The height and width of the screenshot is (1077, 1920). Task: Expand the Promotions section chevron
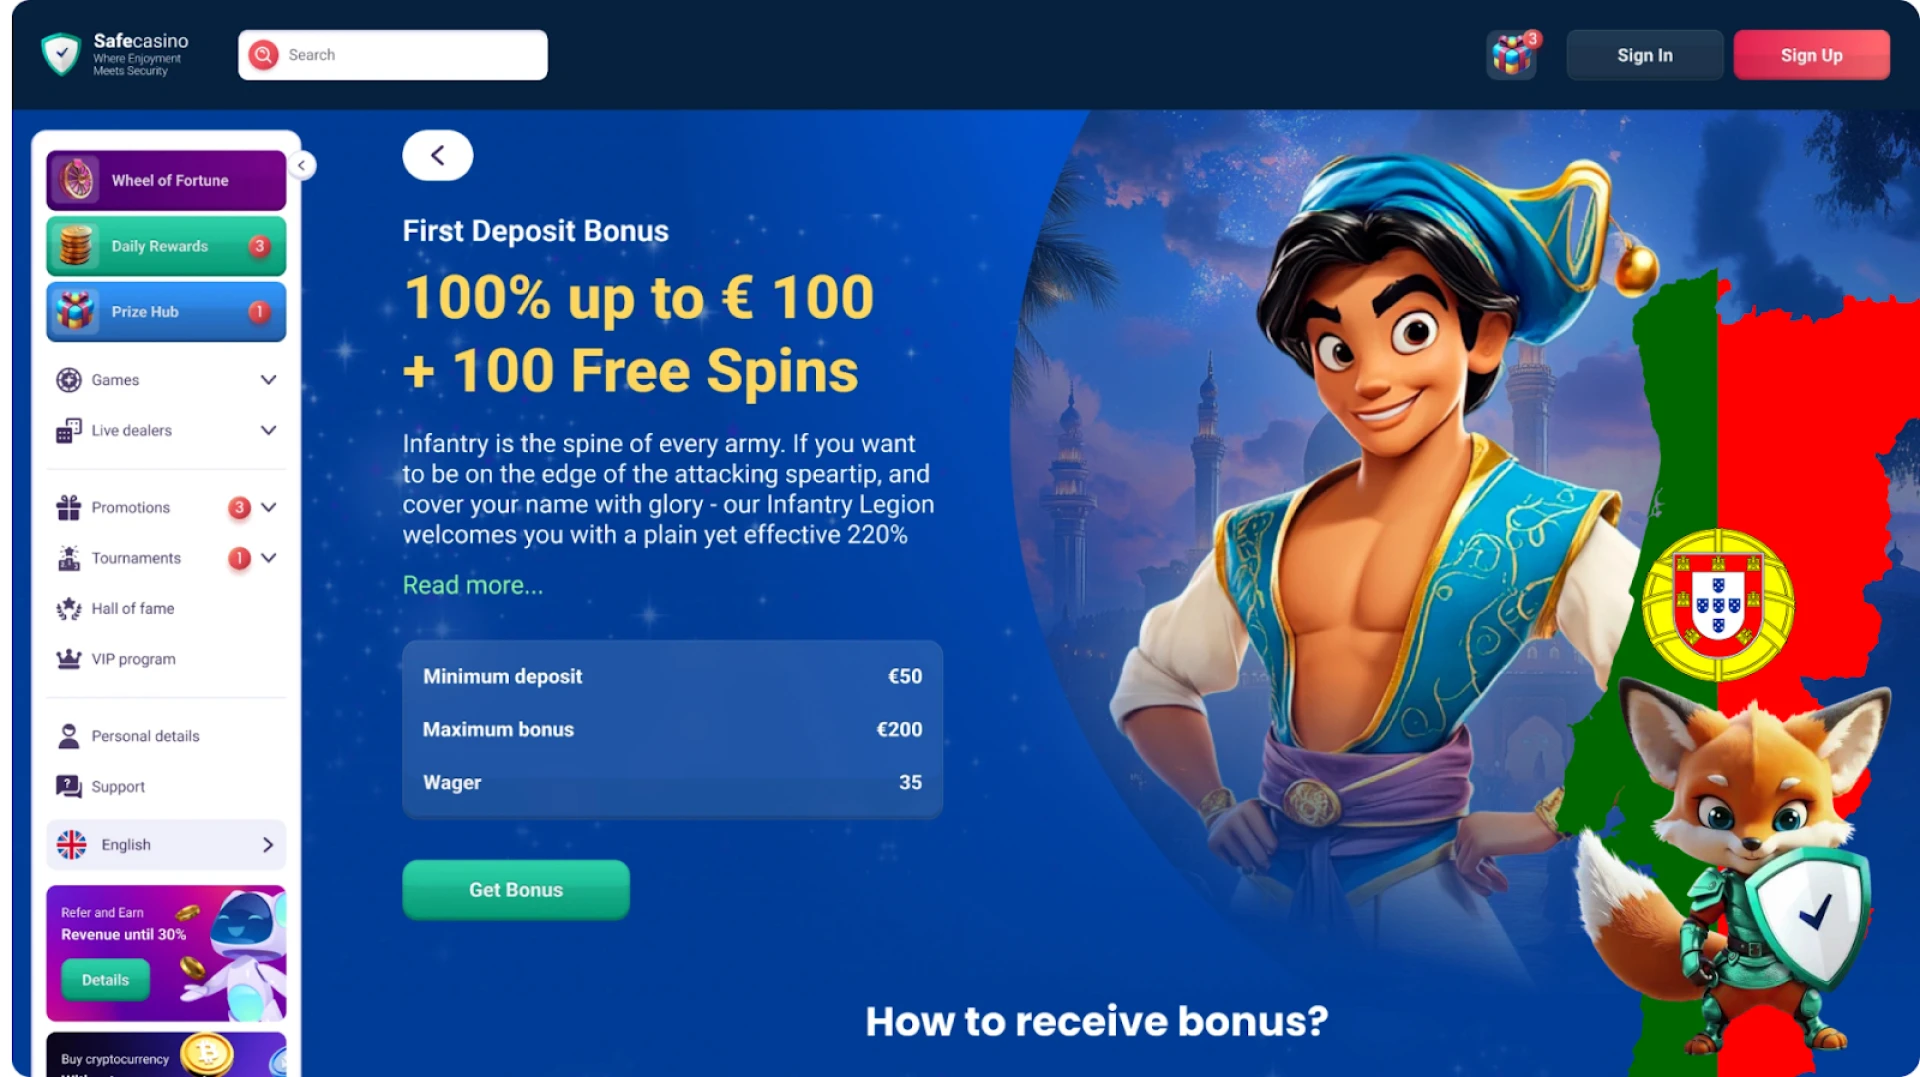[268, 507]
